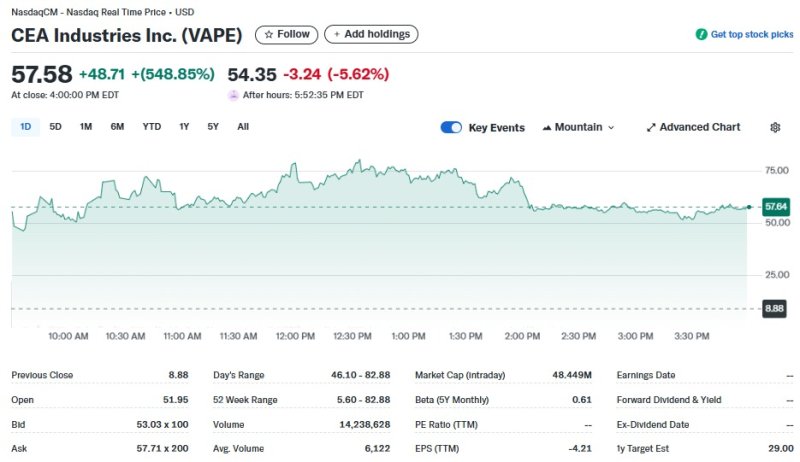Click the star icon on Follow

pos(267,35)
